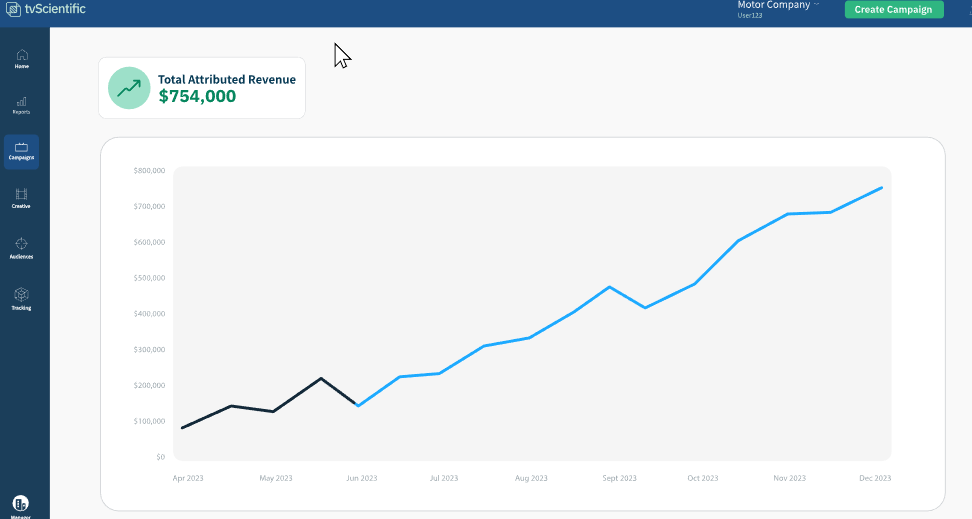
Task: Click the User123 label under Motor Company
Action: pos(750,16)
